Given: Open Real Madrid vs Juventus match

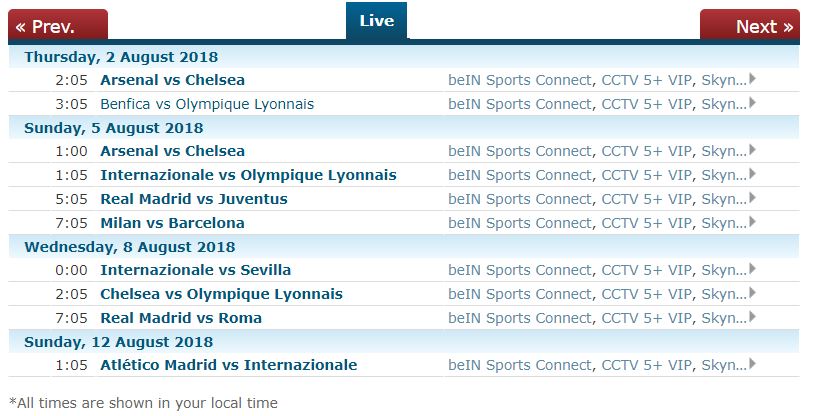Looking at the screenshot, I should click(194, 199).
